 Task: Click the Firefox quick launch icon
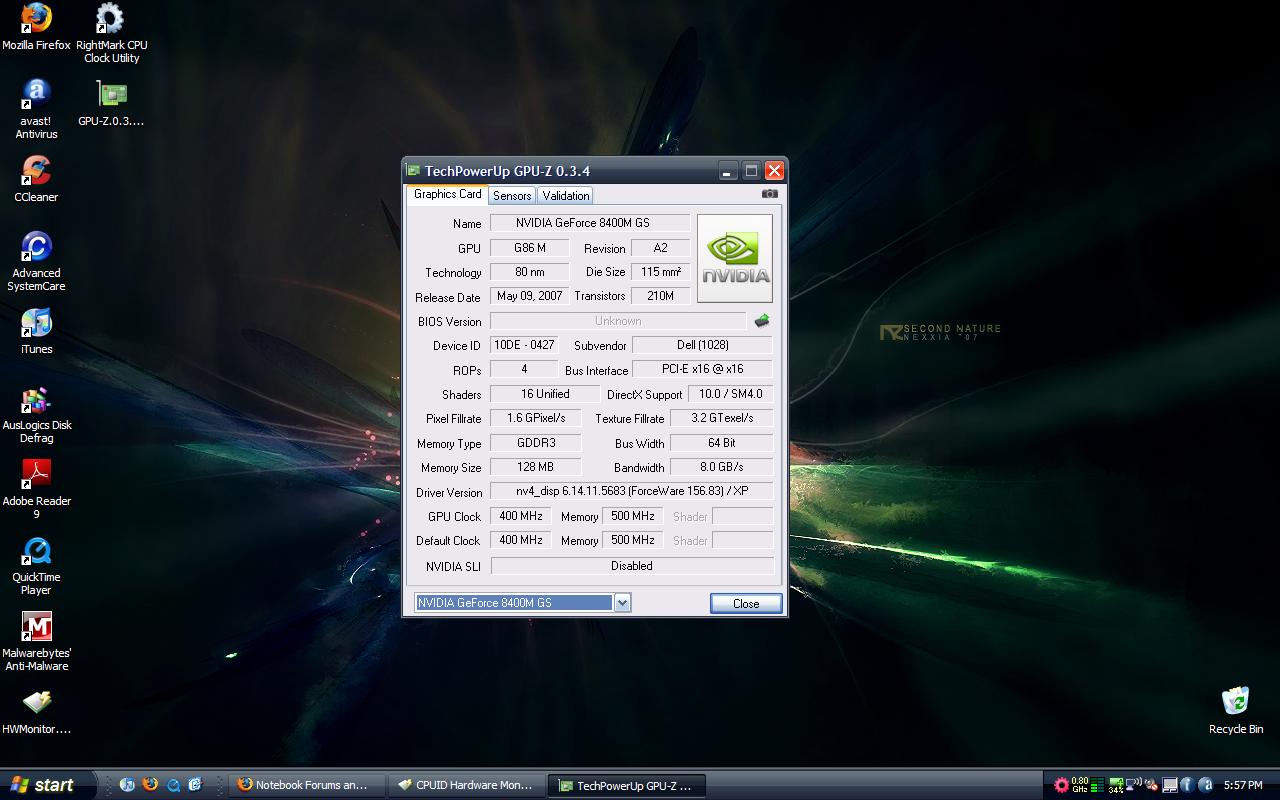click(x=150, y=785)
